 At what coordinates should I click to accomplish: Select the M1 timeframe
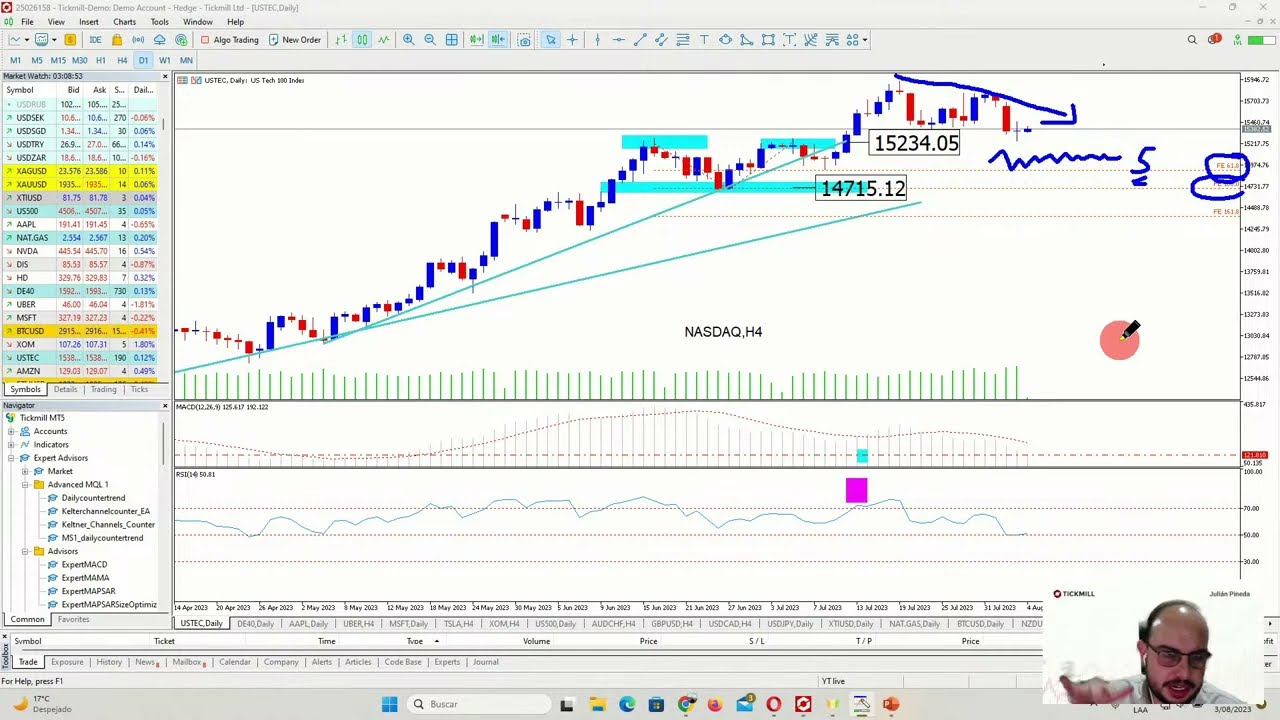tap(15, 61)
